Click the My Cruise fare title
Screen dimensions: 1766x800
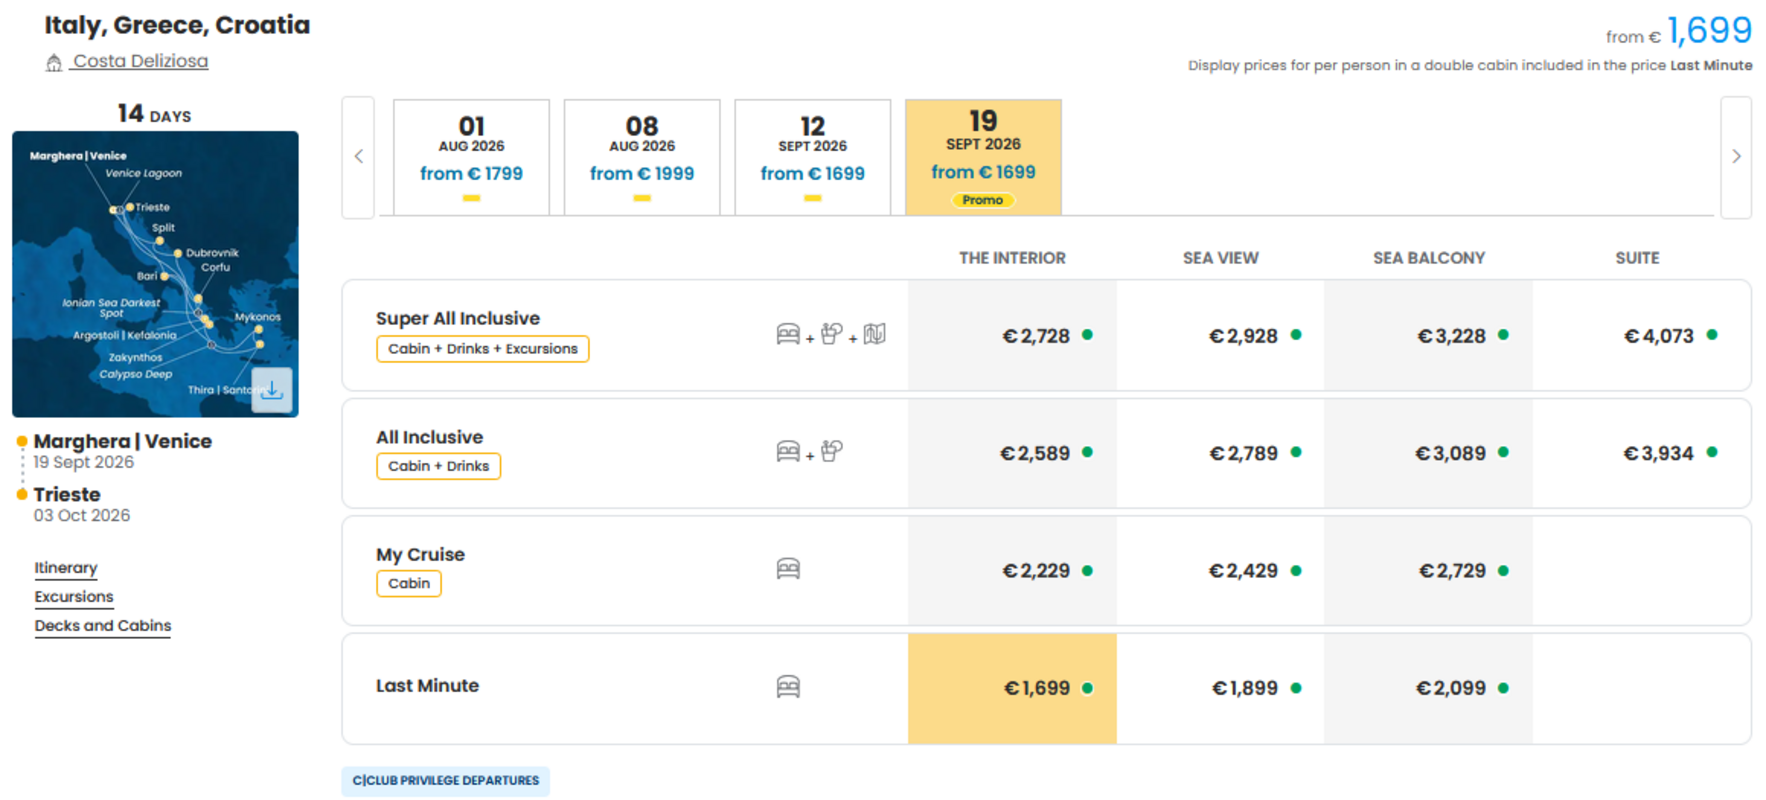(420, 555)
